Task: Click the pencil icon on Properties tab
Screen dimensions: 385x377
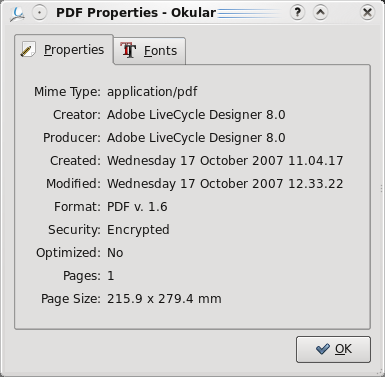Action: click(x=28, y=50)
